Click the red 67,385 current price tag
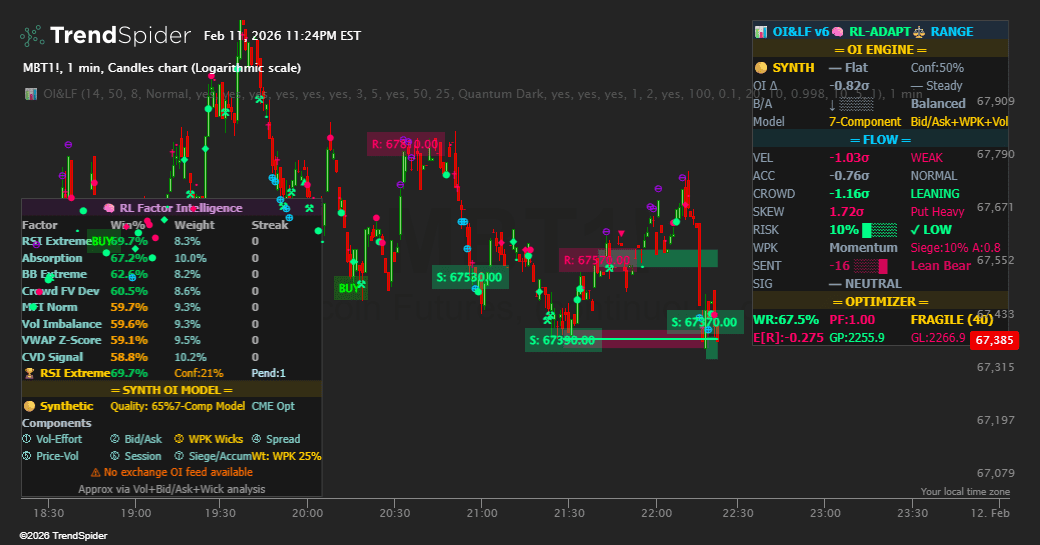The width and height of the screenshot is (1040, 545). 994,340
